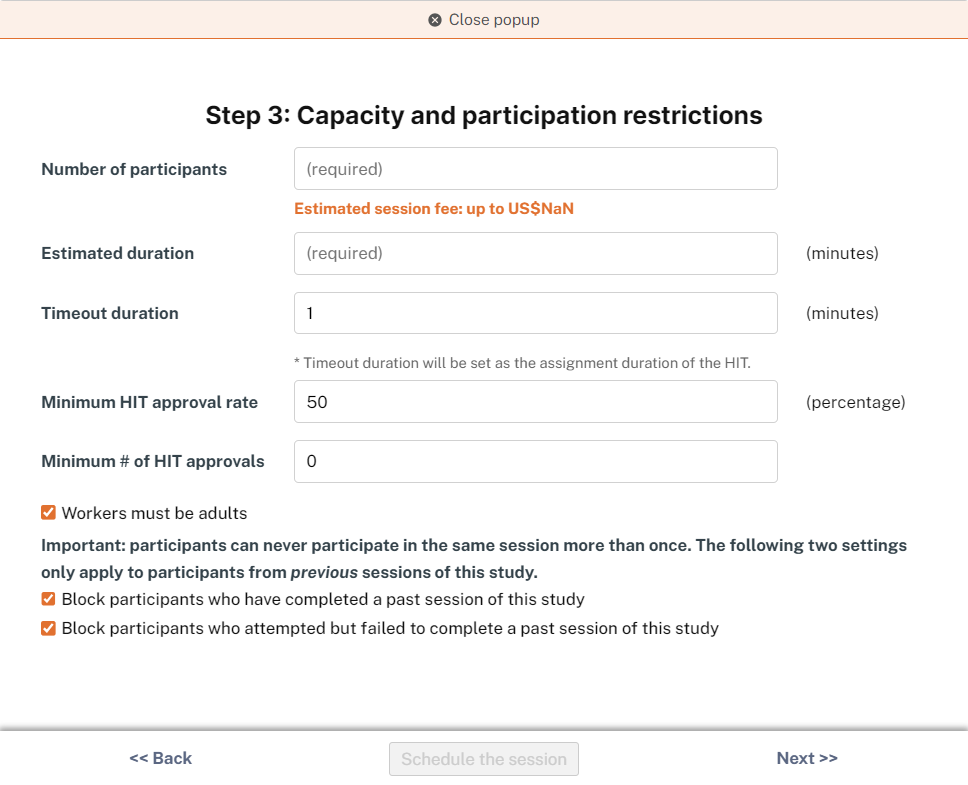Focus the Number of participants field
Viewport: 968px width, 785px height.
(535, 168)
